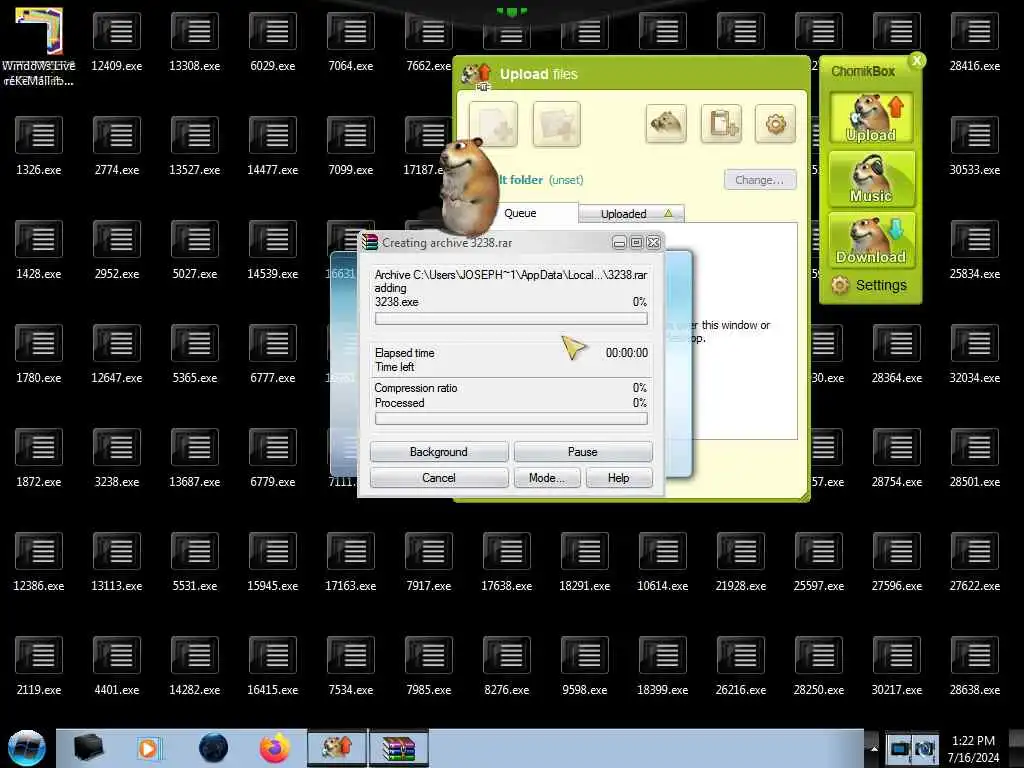Click the 'Upload files' window title
This screenshot has height=768, width=1024.
click(538, 74)
